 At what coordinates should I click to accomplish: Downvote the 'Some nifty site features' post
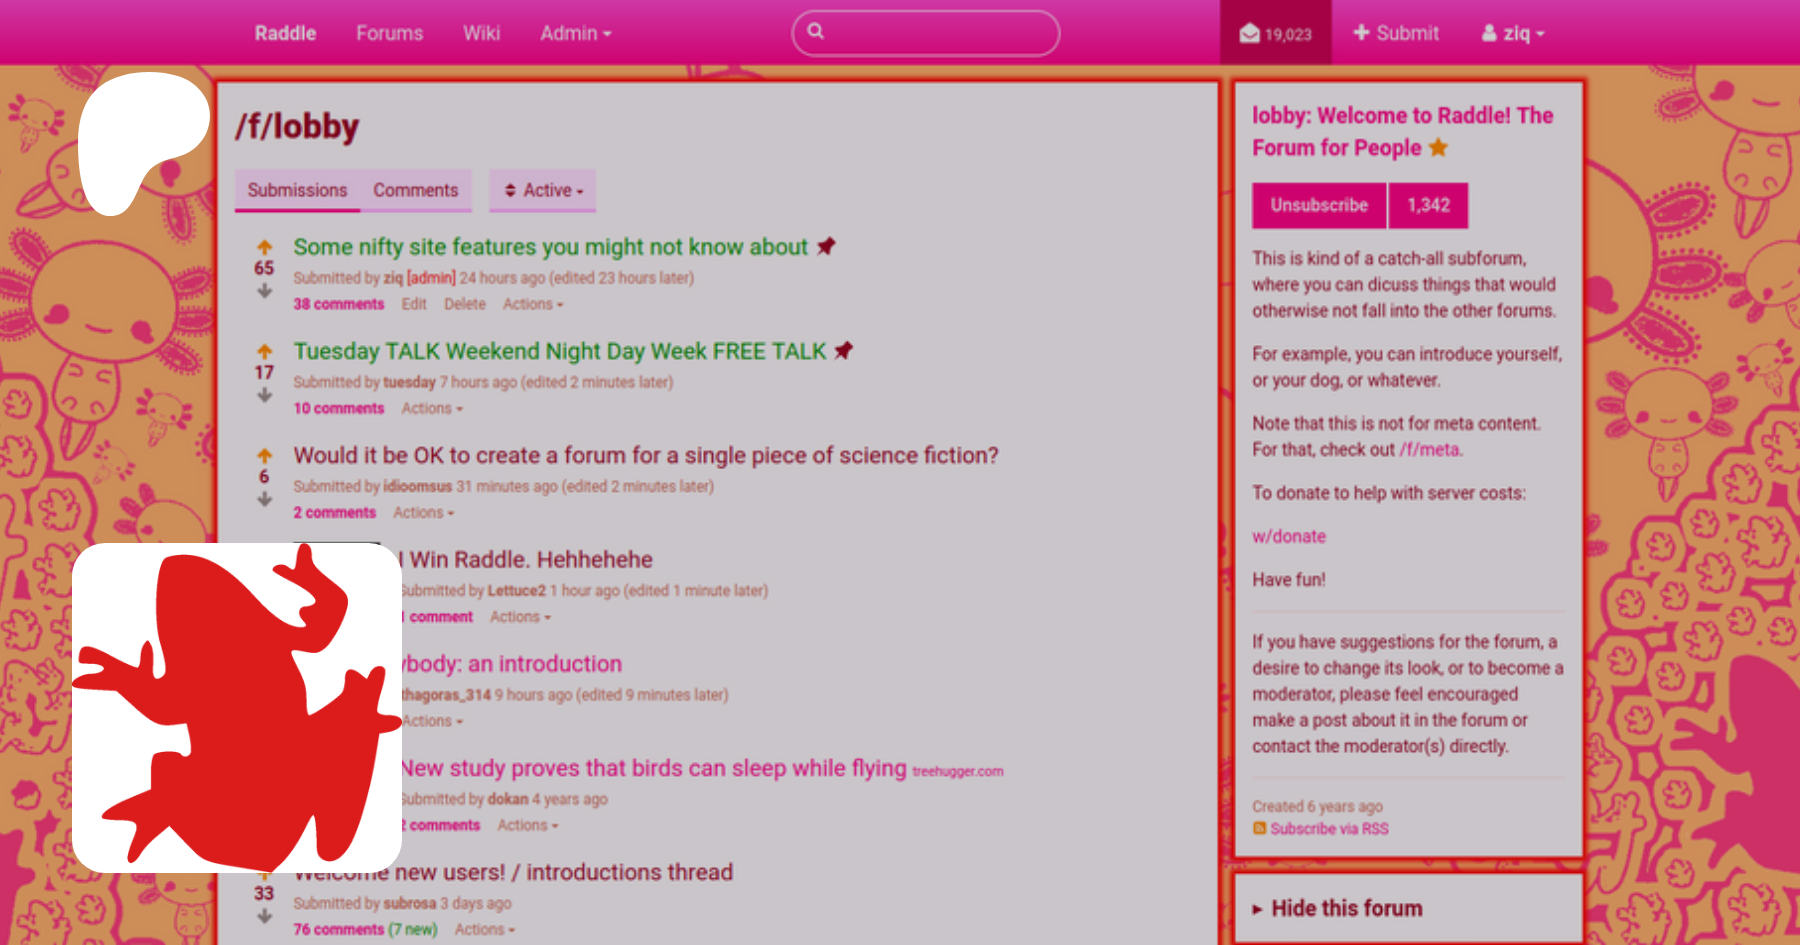[264, 291]
